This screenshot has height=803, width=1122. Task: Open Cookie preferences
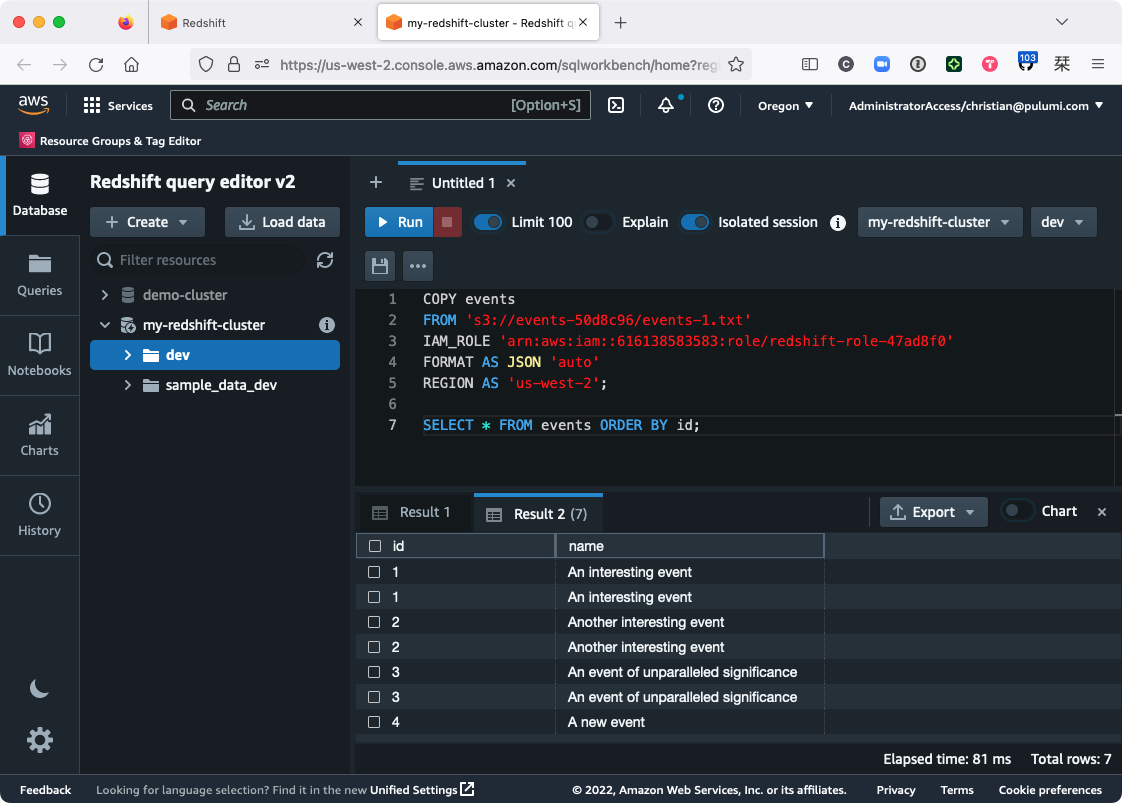pyautogui.click(x=1050, y=789)
